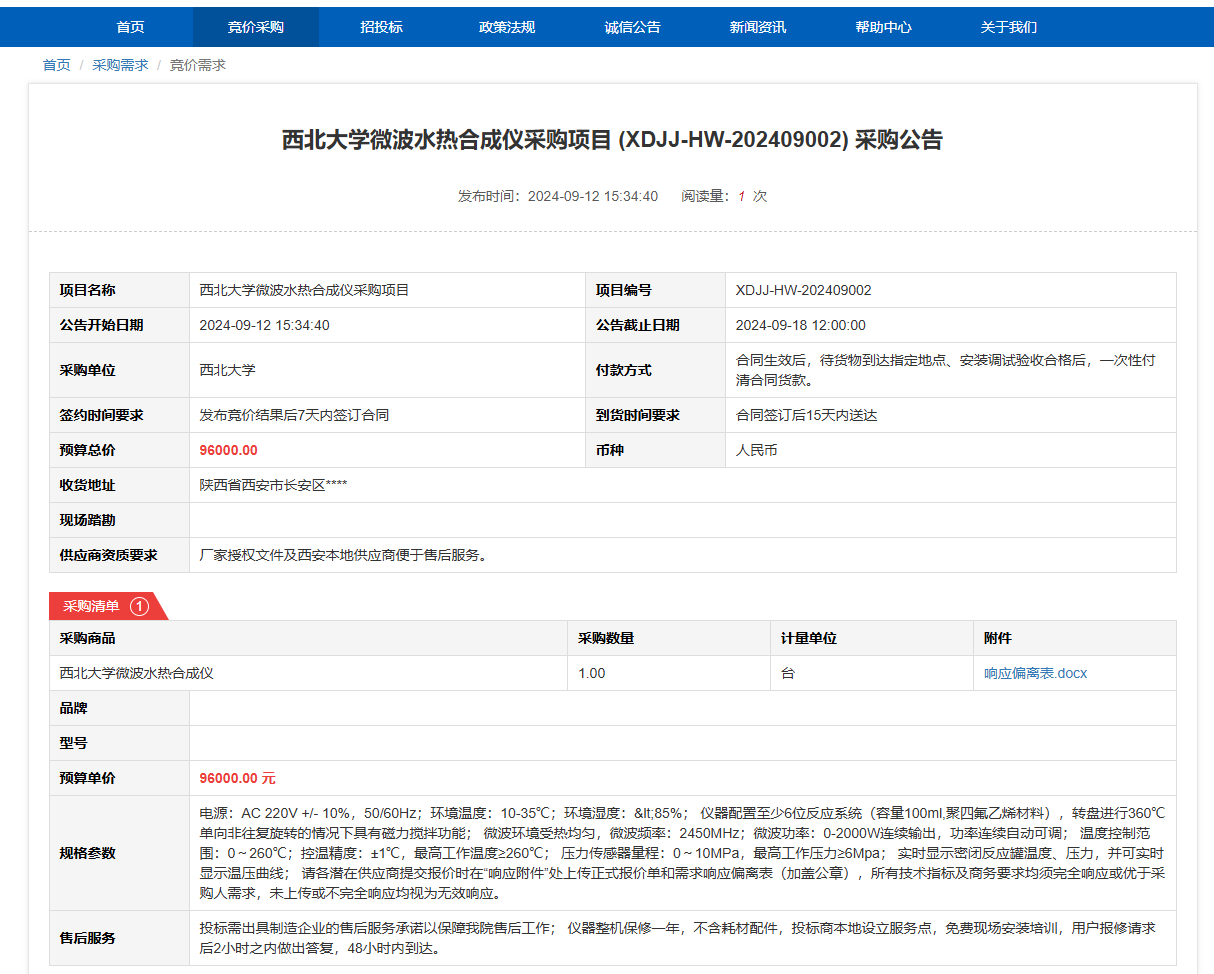Open the 首页 navigation menu item
The width and height of the screenshot is (1214, 974).
tap(130, 27)
